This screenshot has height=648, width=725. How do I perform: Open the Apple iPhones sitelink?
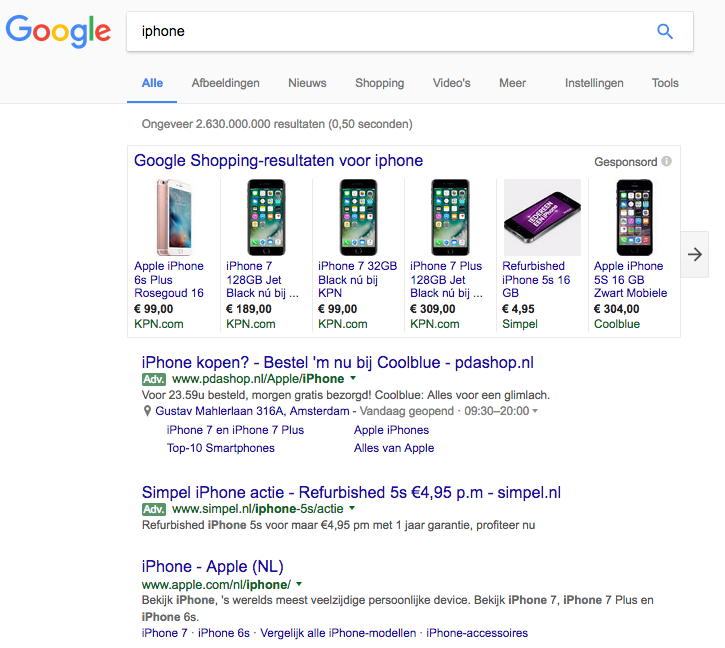point(391,430)
